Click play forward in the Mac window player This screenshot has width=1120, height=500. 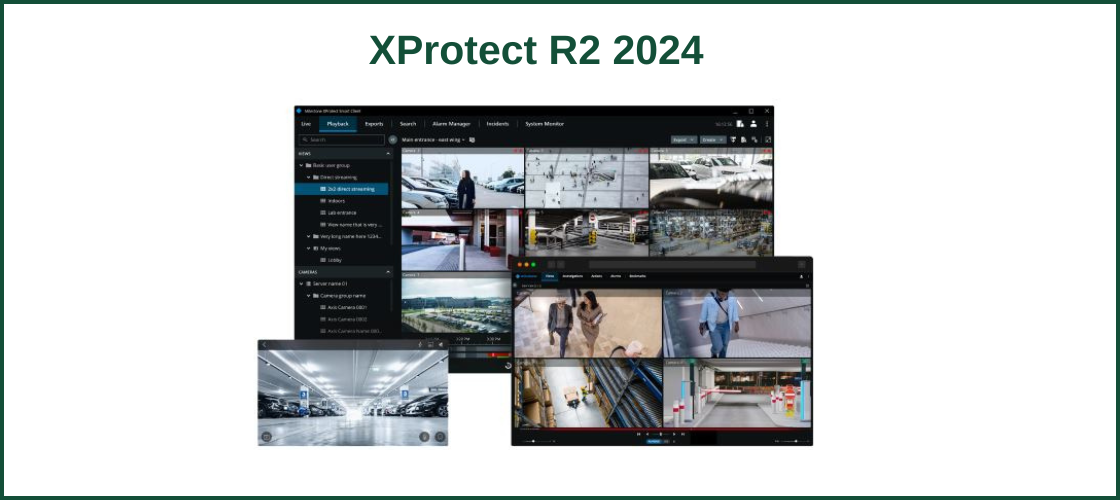(674, 434)
